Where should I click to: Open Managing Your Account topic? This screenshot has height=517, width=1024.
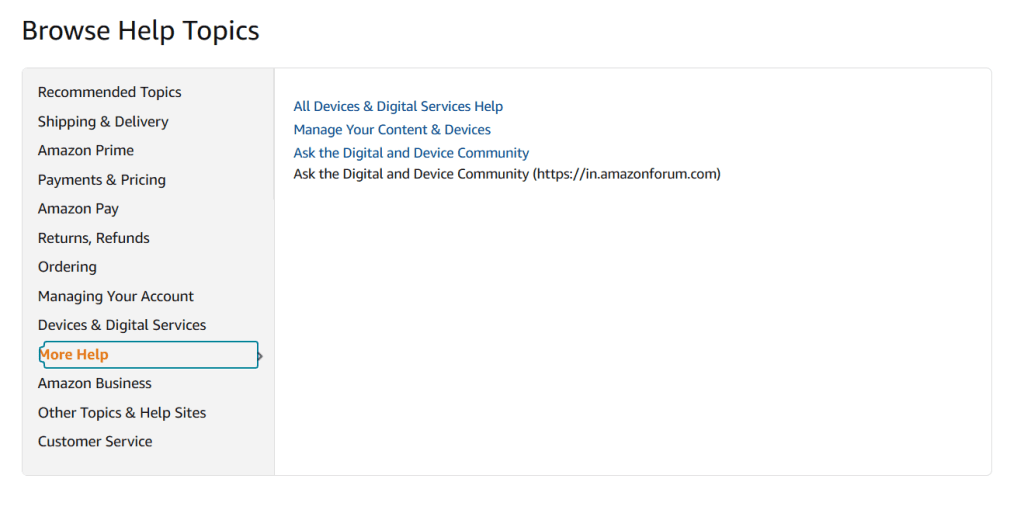[116, 296]
